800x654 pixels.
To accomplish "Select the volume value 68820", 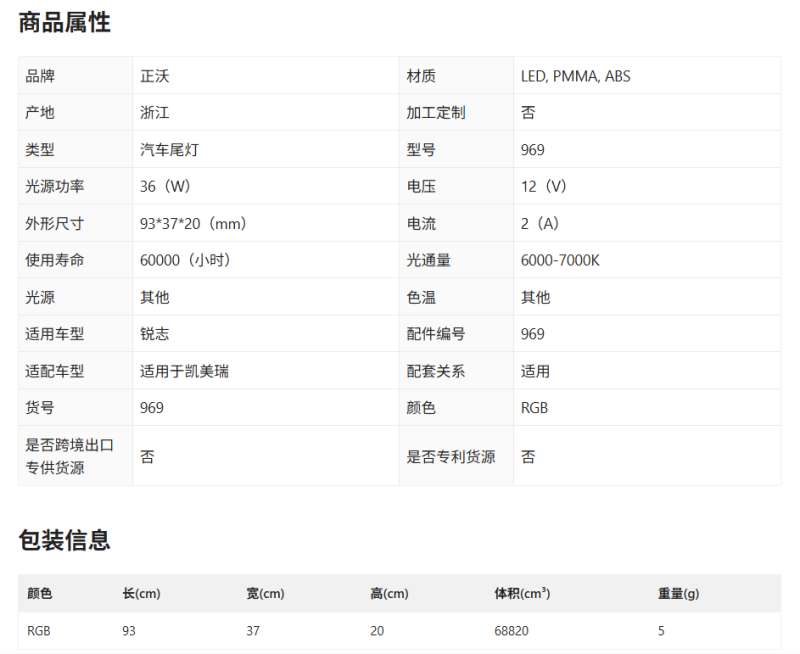I will (x=511, y=631).
